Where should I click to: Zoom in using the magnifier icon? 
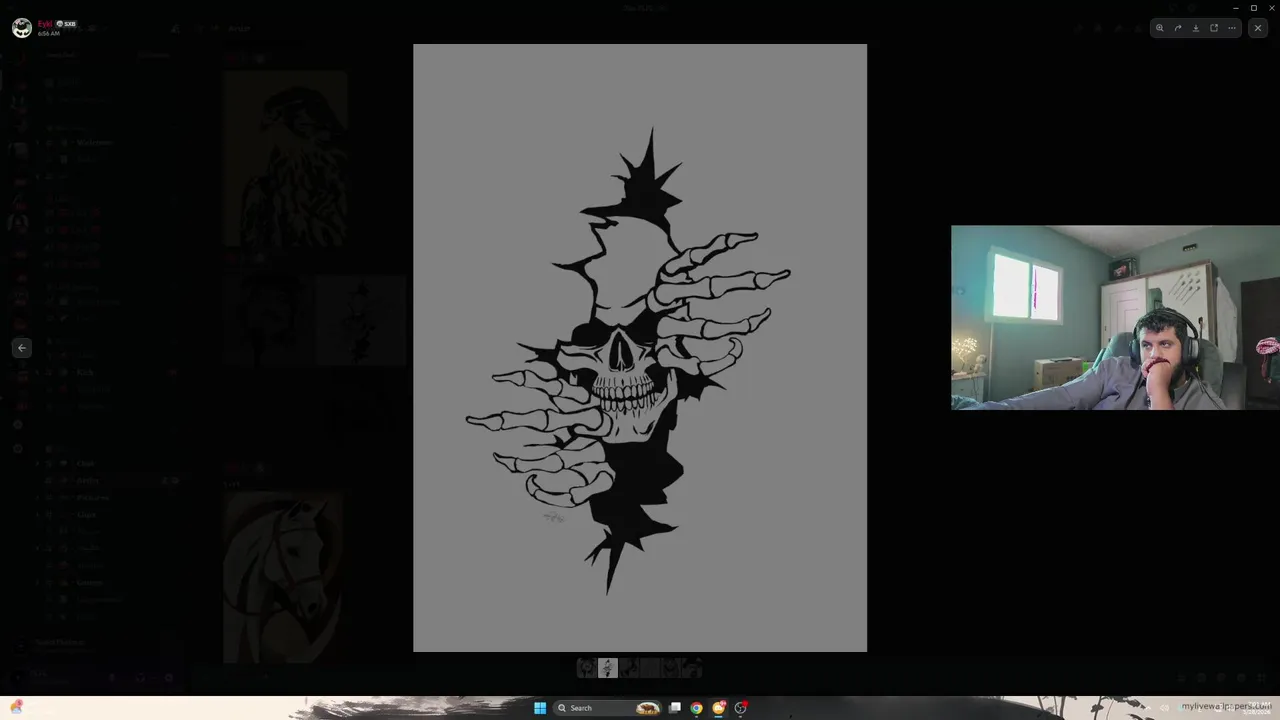[x=1160, y=28]
